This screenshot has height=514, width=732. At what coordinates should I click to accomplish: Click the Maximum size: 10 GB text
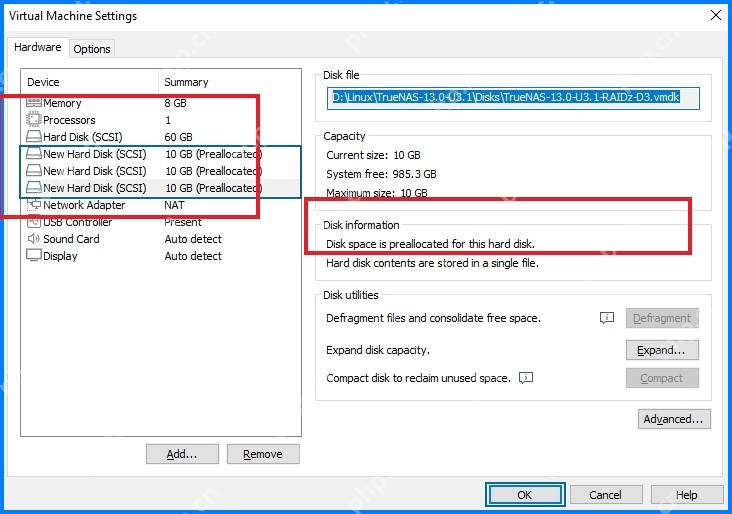[x=377, y=193]
